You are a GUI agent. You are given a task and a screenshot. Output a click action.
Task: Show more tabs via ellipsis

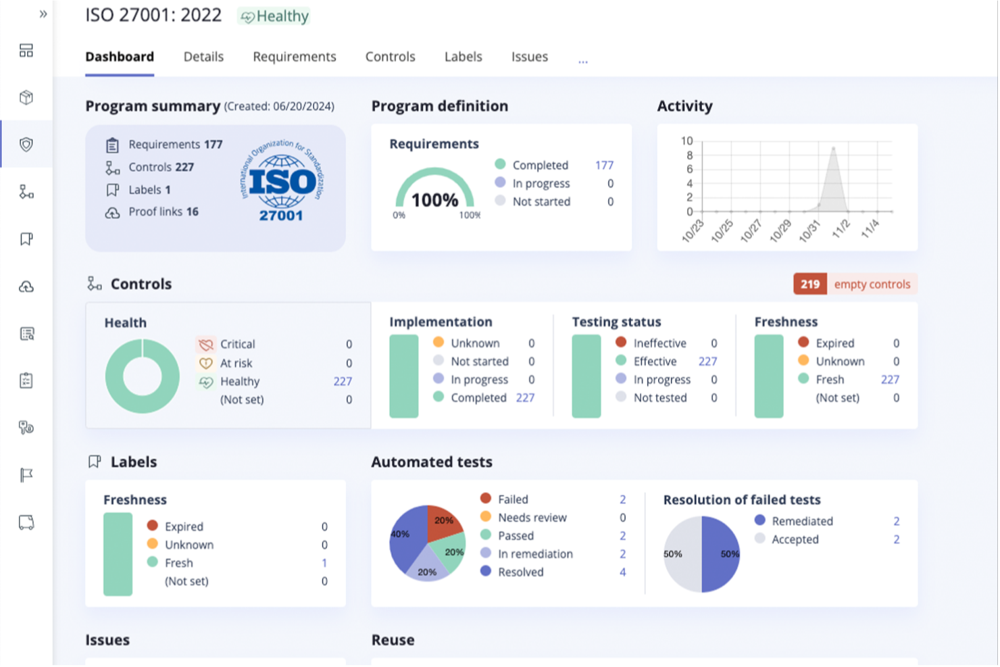point(583,59)
